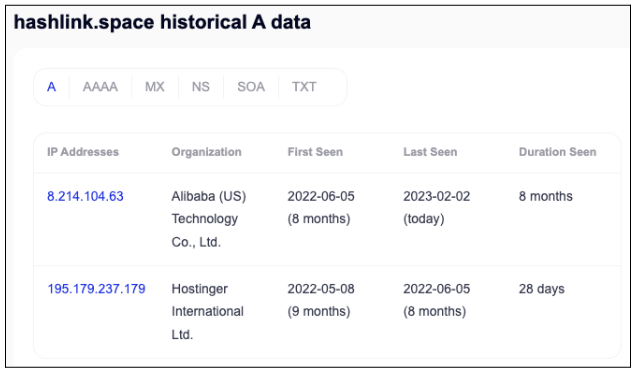
Task: Select the 8 months duration cell
Action: (x=546, y=197)
